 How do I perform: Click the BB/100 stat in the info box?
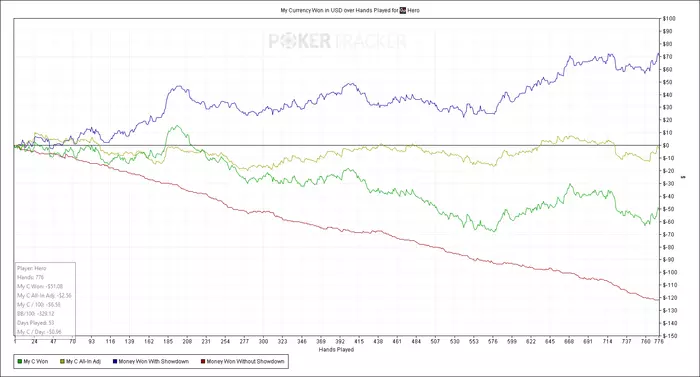(x=36, y=314)
